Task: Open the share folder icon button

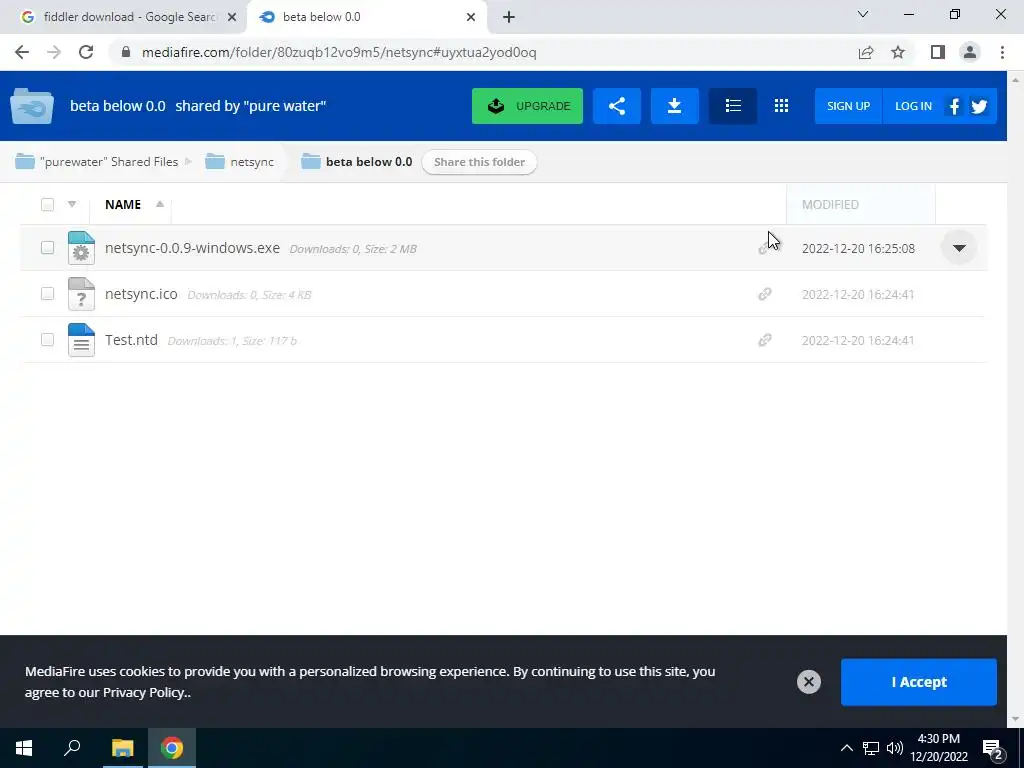Action: [616, 106]
